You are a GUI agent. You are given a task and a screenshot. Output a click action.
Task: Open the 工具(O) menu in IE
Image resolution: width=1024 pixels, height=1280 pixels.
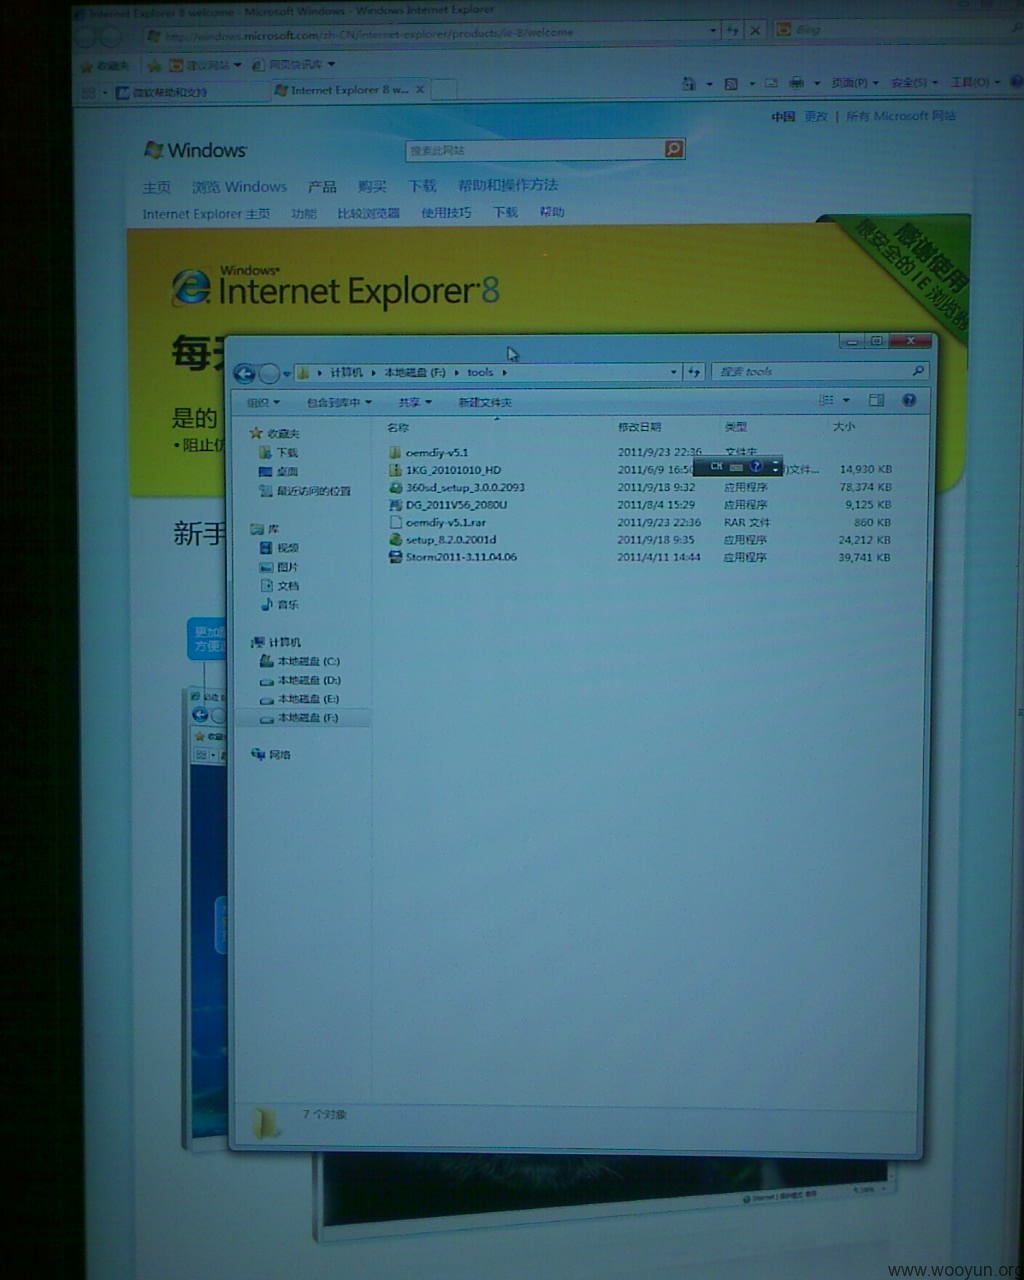pos(973,82)
